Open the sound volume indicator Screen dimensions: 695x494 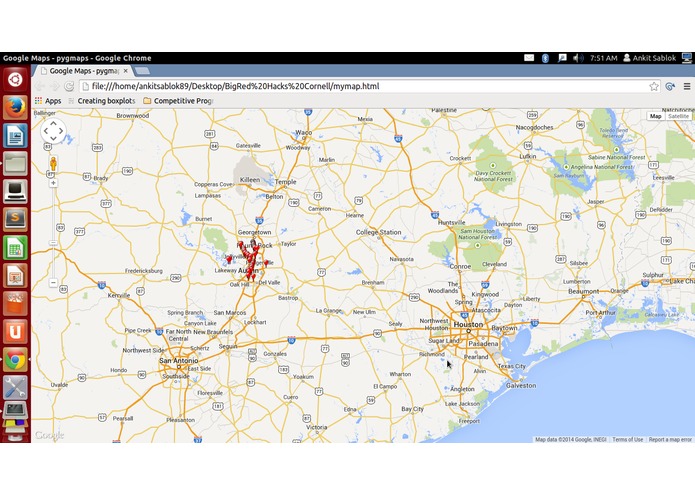click(578, 58)
